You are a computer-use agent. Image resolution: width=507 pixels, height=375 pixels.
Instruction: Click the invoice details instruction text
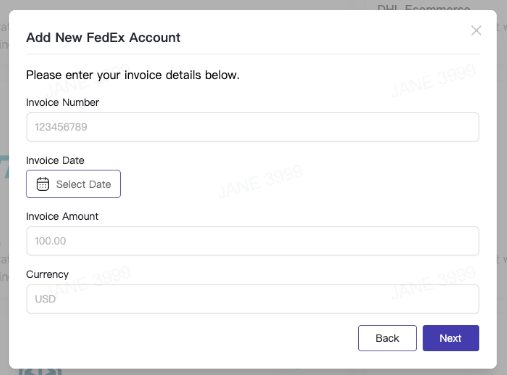pyautogui.click(x=133, y=75)
